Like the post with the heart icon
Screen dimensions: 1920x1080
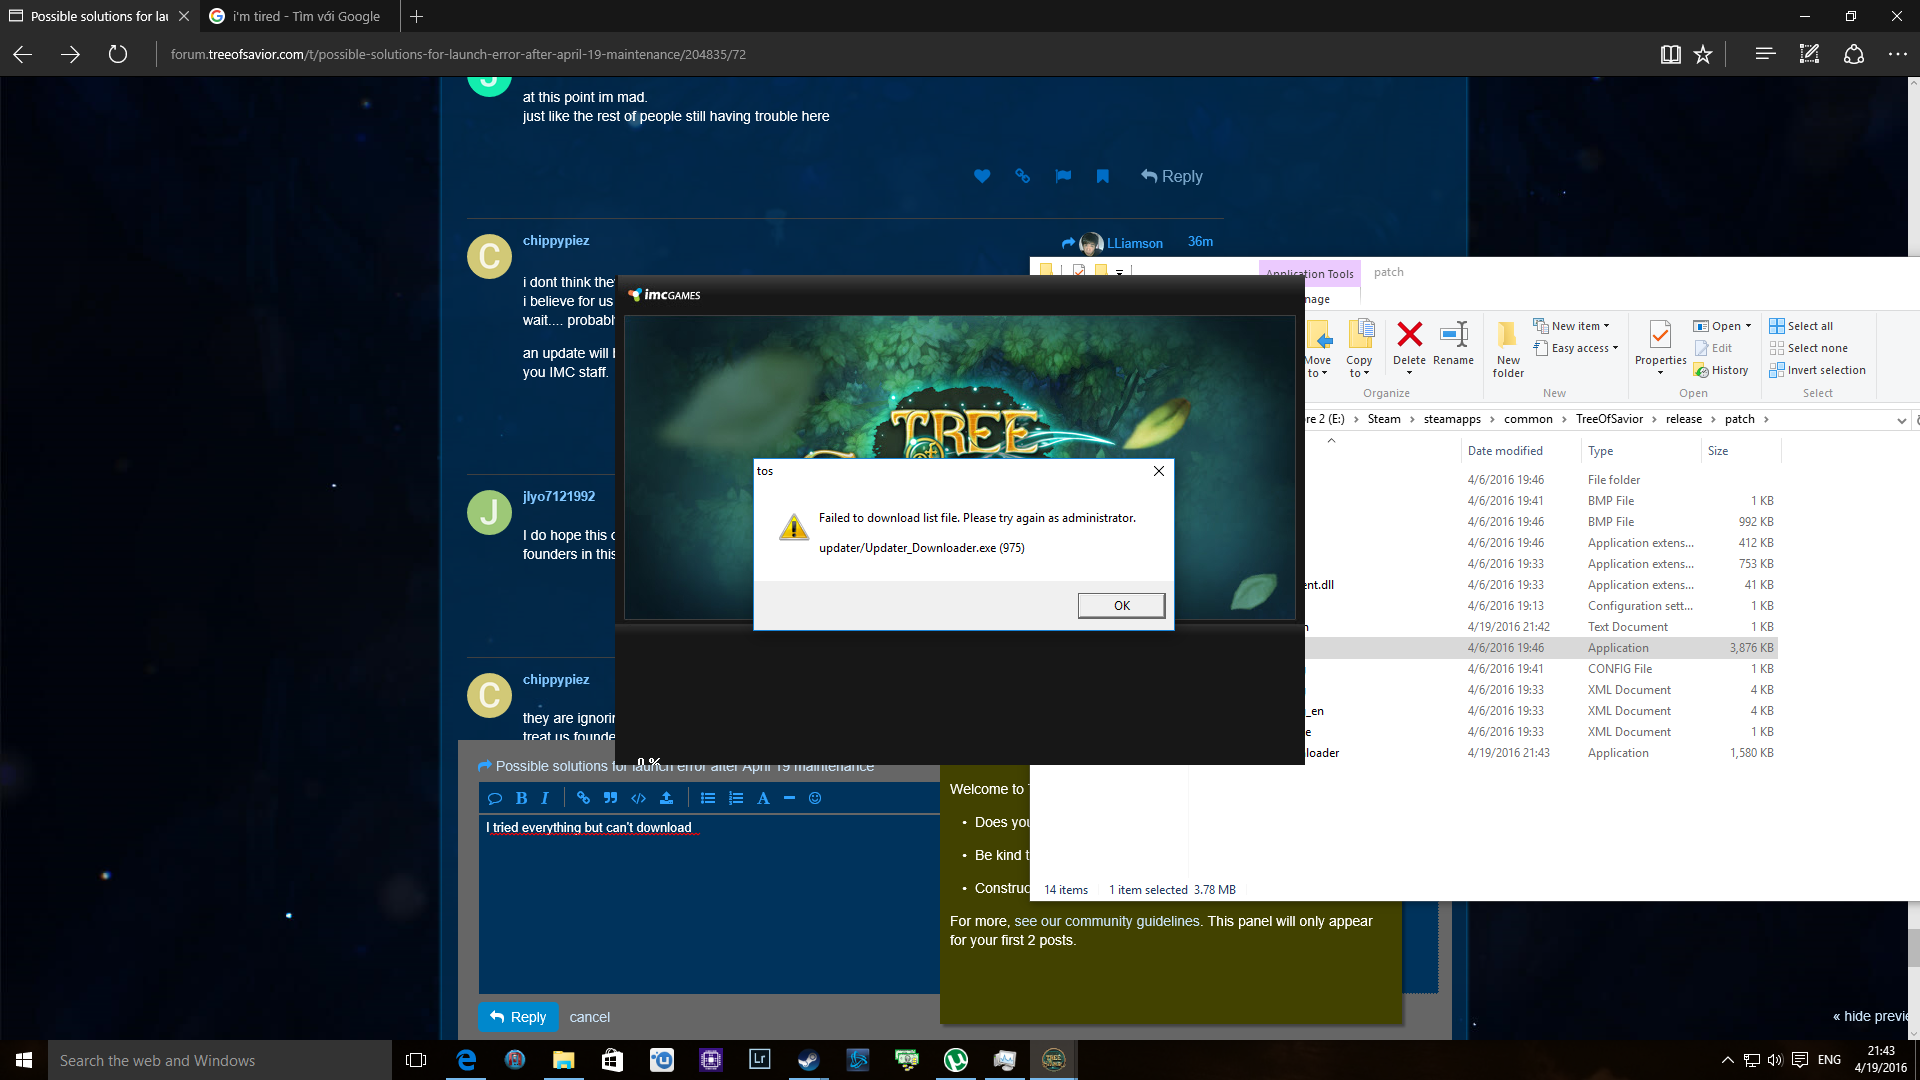[982, 176]
